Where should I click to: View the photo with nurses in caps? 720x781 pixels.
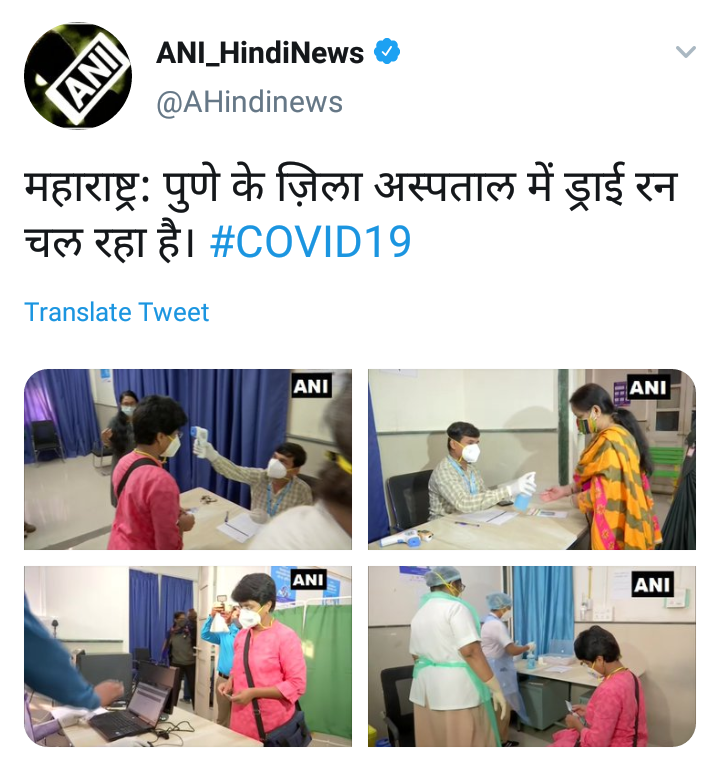532,656
